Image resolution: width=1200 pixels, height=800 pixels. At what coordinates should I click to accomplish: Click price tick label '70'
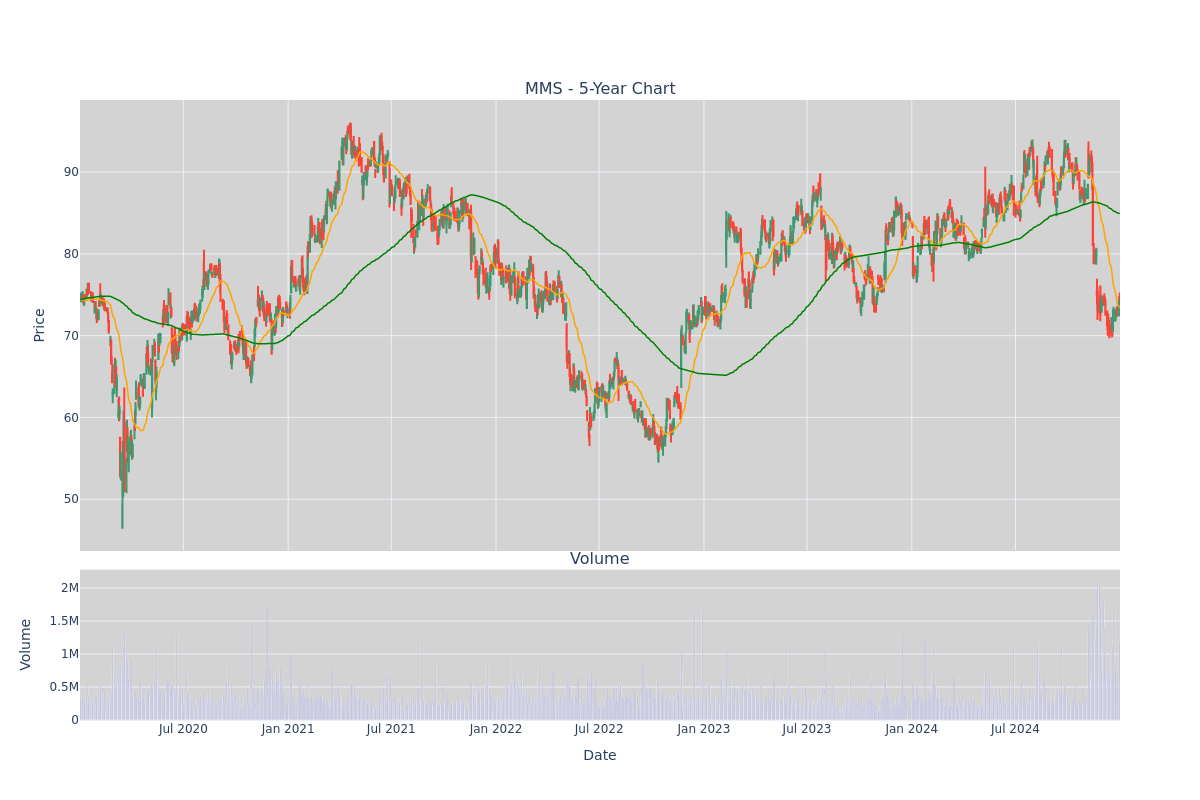[71, 336]
